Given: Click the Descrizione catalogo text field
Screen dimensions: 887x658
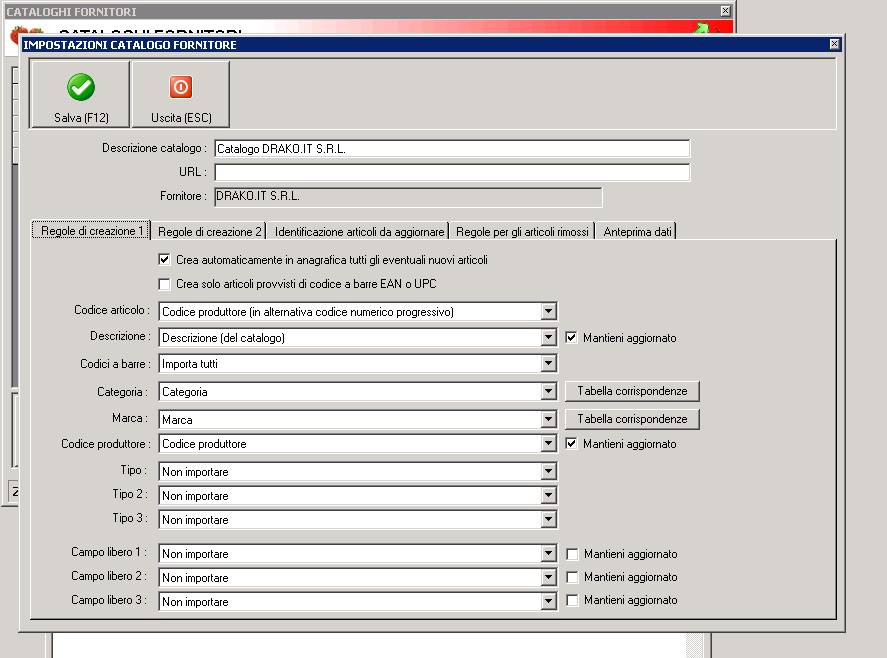Looking at the screenshot, I should [452, 149].
